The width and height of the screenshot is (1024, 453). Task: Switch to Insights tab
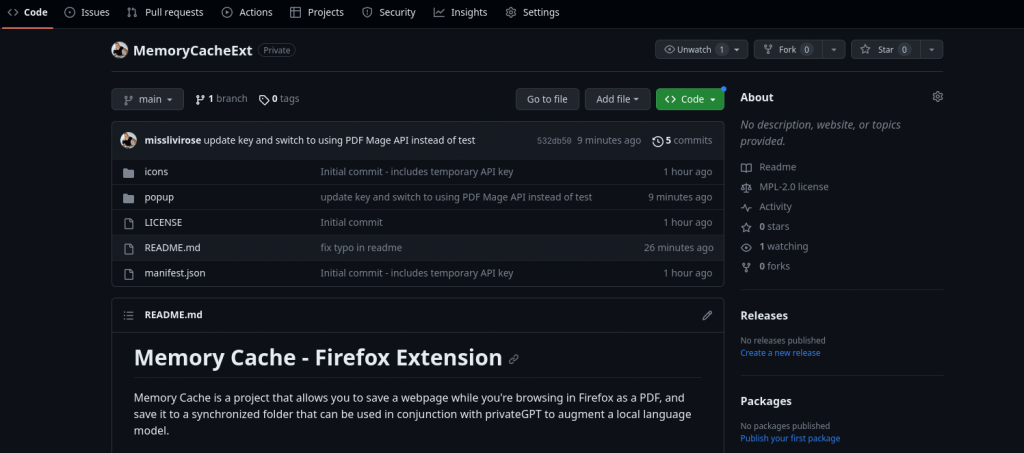[460, 12]
